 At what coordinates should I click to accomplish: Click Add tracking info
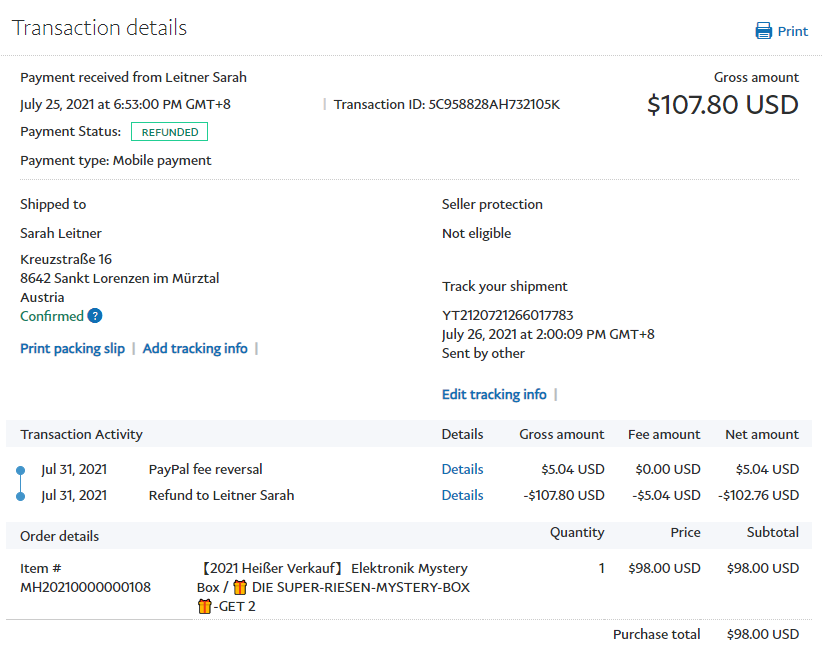195,348
